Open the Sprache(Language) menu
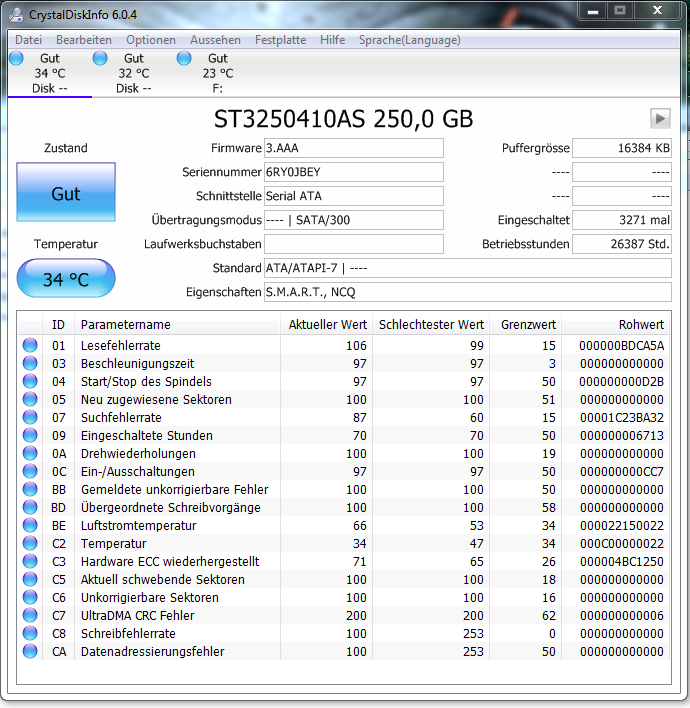Viewport: 690px width, 708px height. click(410, 40)
